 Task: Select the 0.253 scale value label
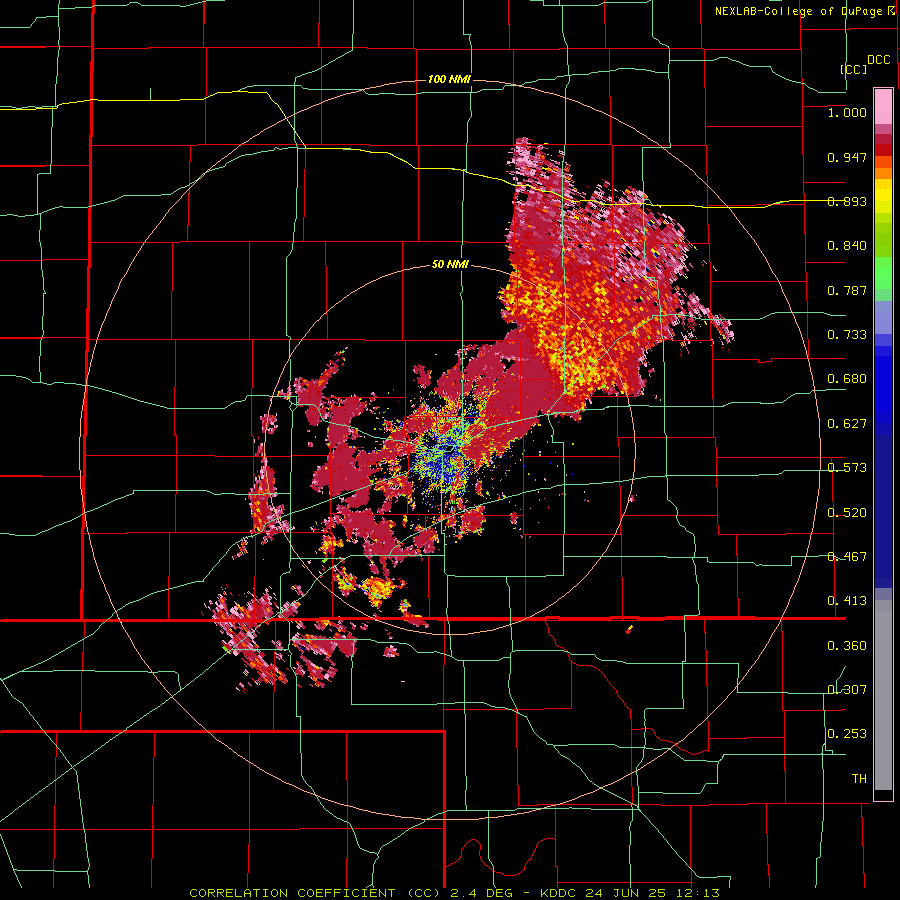[847, 734]
